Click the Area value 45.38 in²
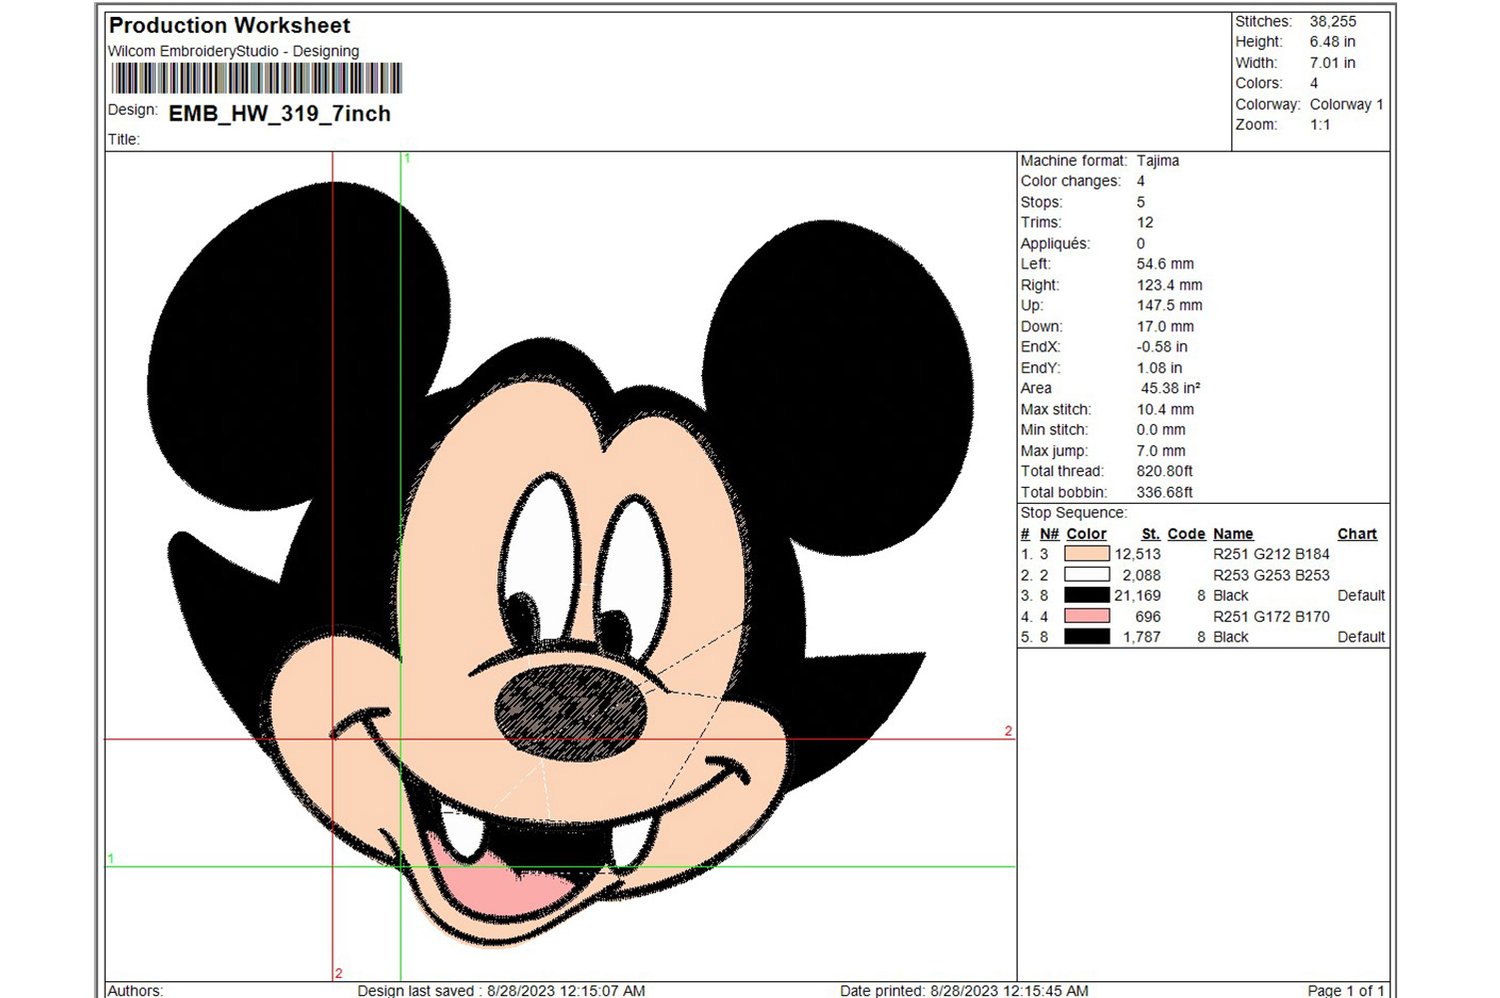 [1171, 388]
